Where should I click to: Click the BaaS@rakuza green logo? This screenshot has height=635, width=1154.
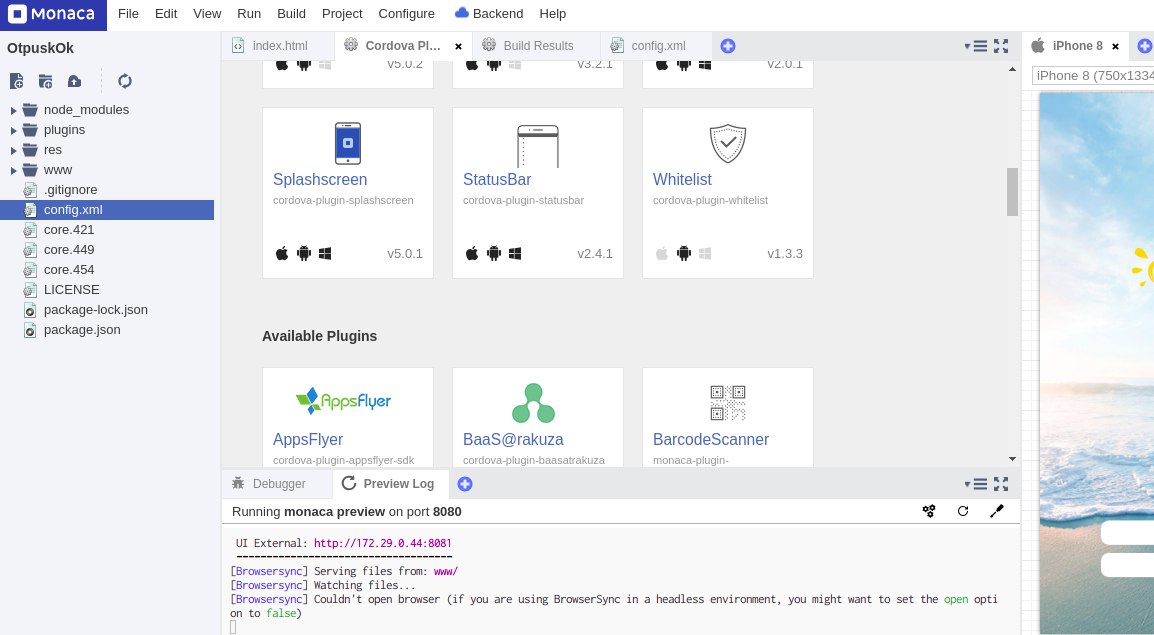534,402
